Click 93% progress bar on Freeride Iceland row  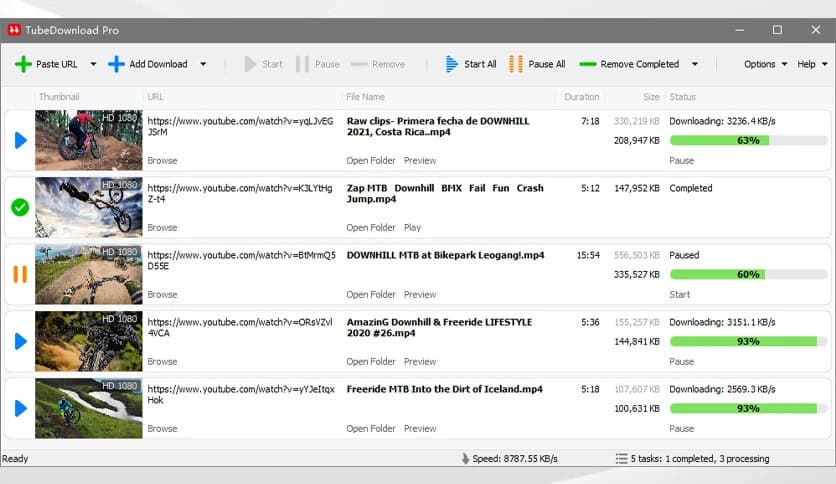click(x=748, y=408)
